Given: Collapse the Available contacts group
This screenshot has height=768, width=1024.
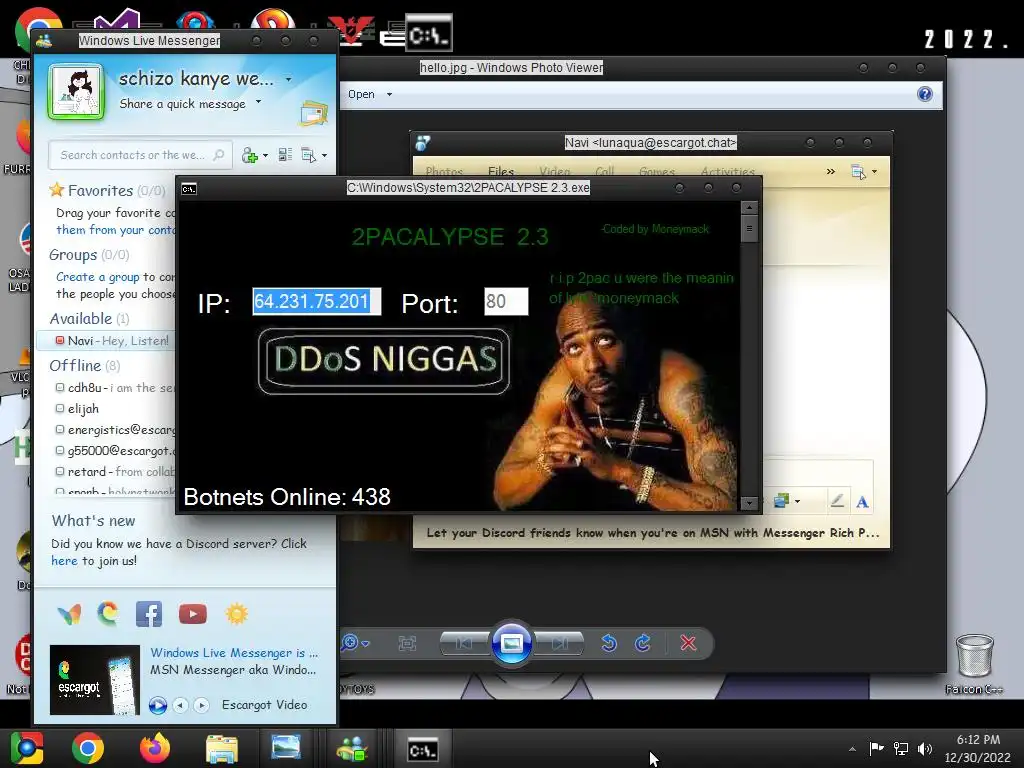Looking at the screenshot, I should click(x=89, y=318).
